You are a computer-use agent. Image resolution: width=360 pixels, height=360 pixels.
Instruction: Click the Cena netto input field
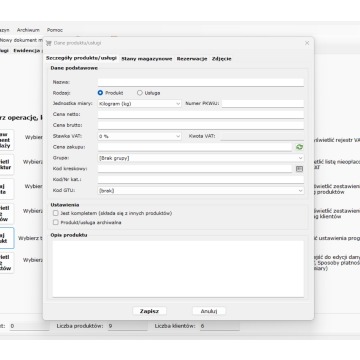pyautogui.click(x=201, y=115)
